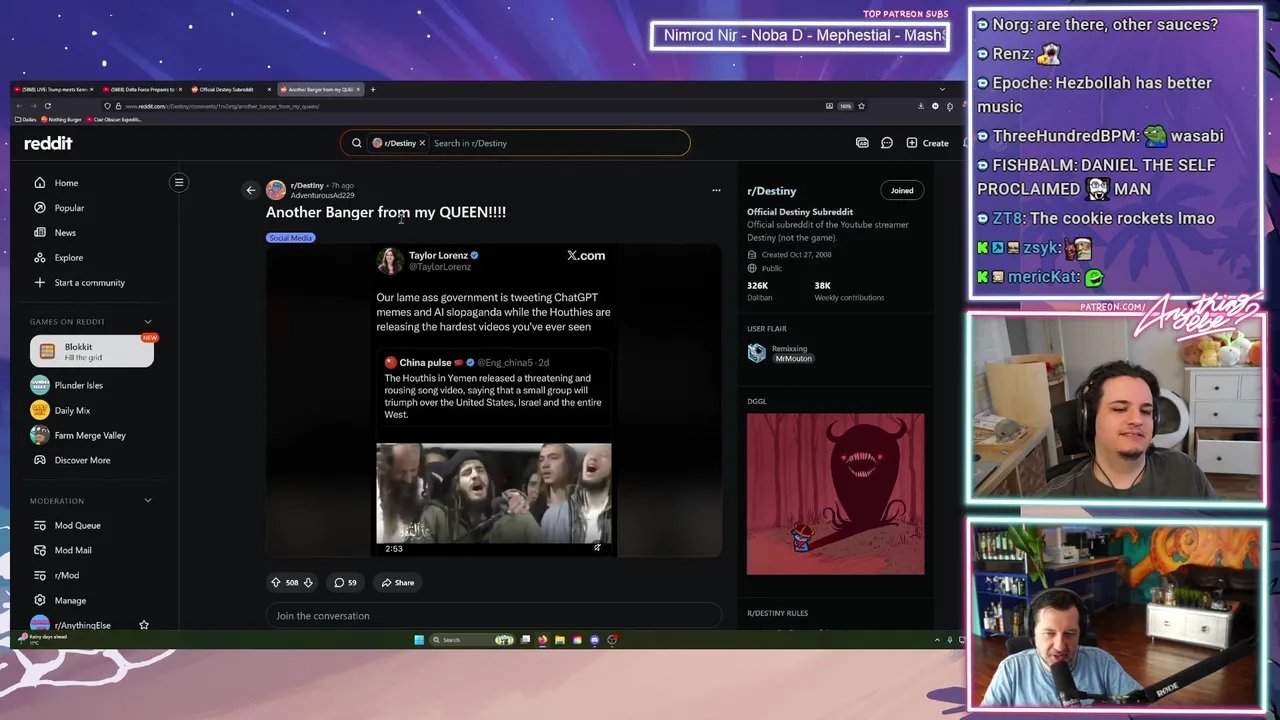Select the MrMouton user flair
The width and height of the screenshot is (1280, 720).
[793, 358]
